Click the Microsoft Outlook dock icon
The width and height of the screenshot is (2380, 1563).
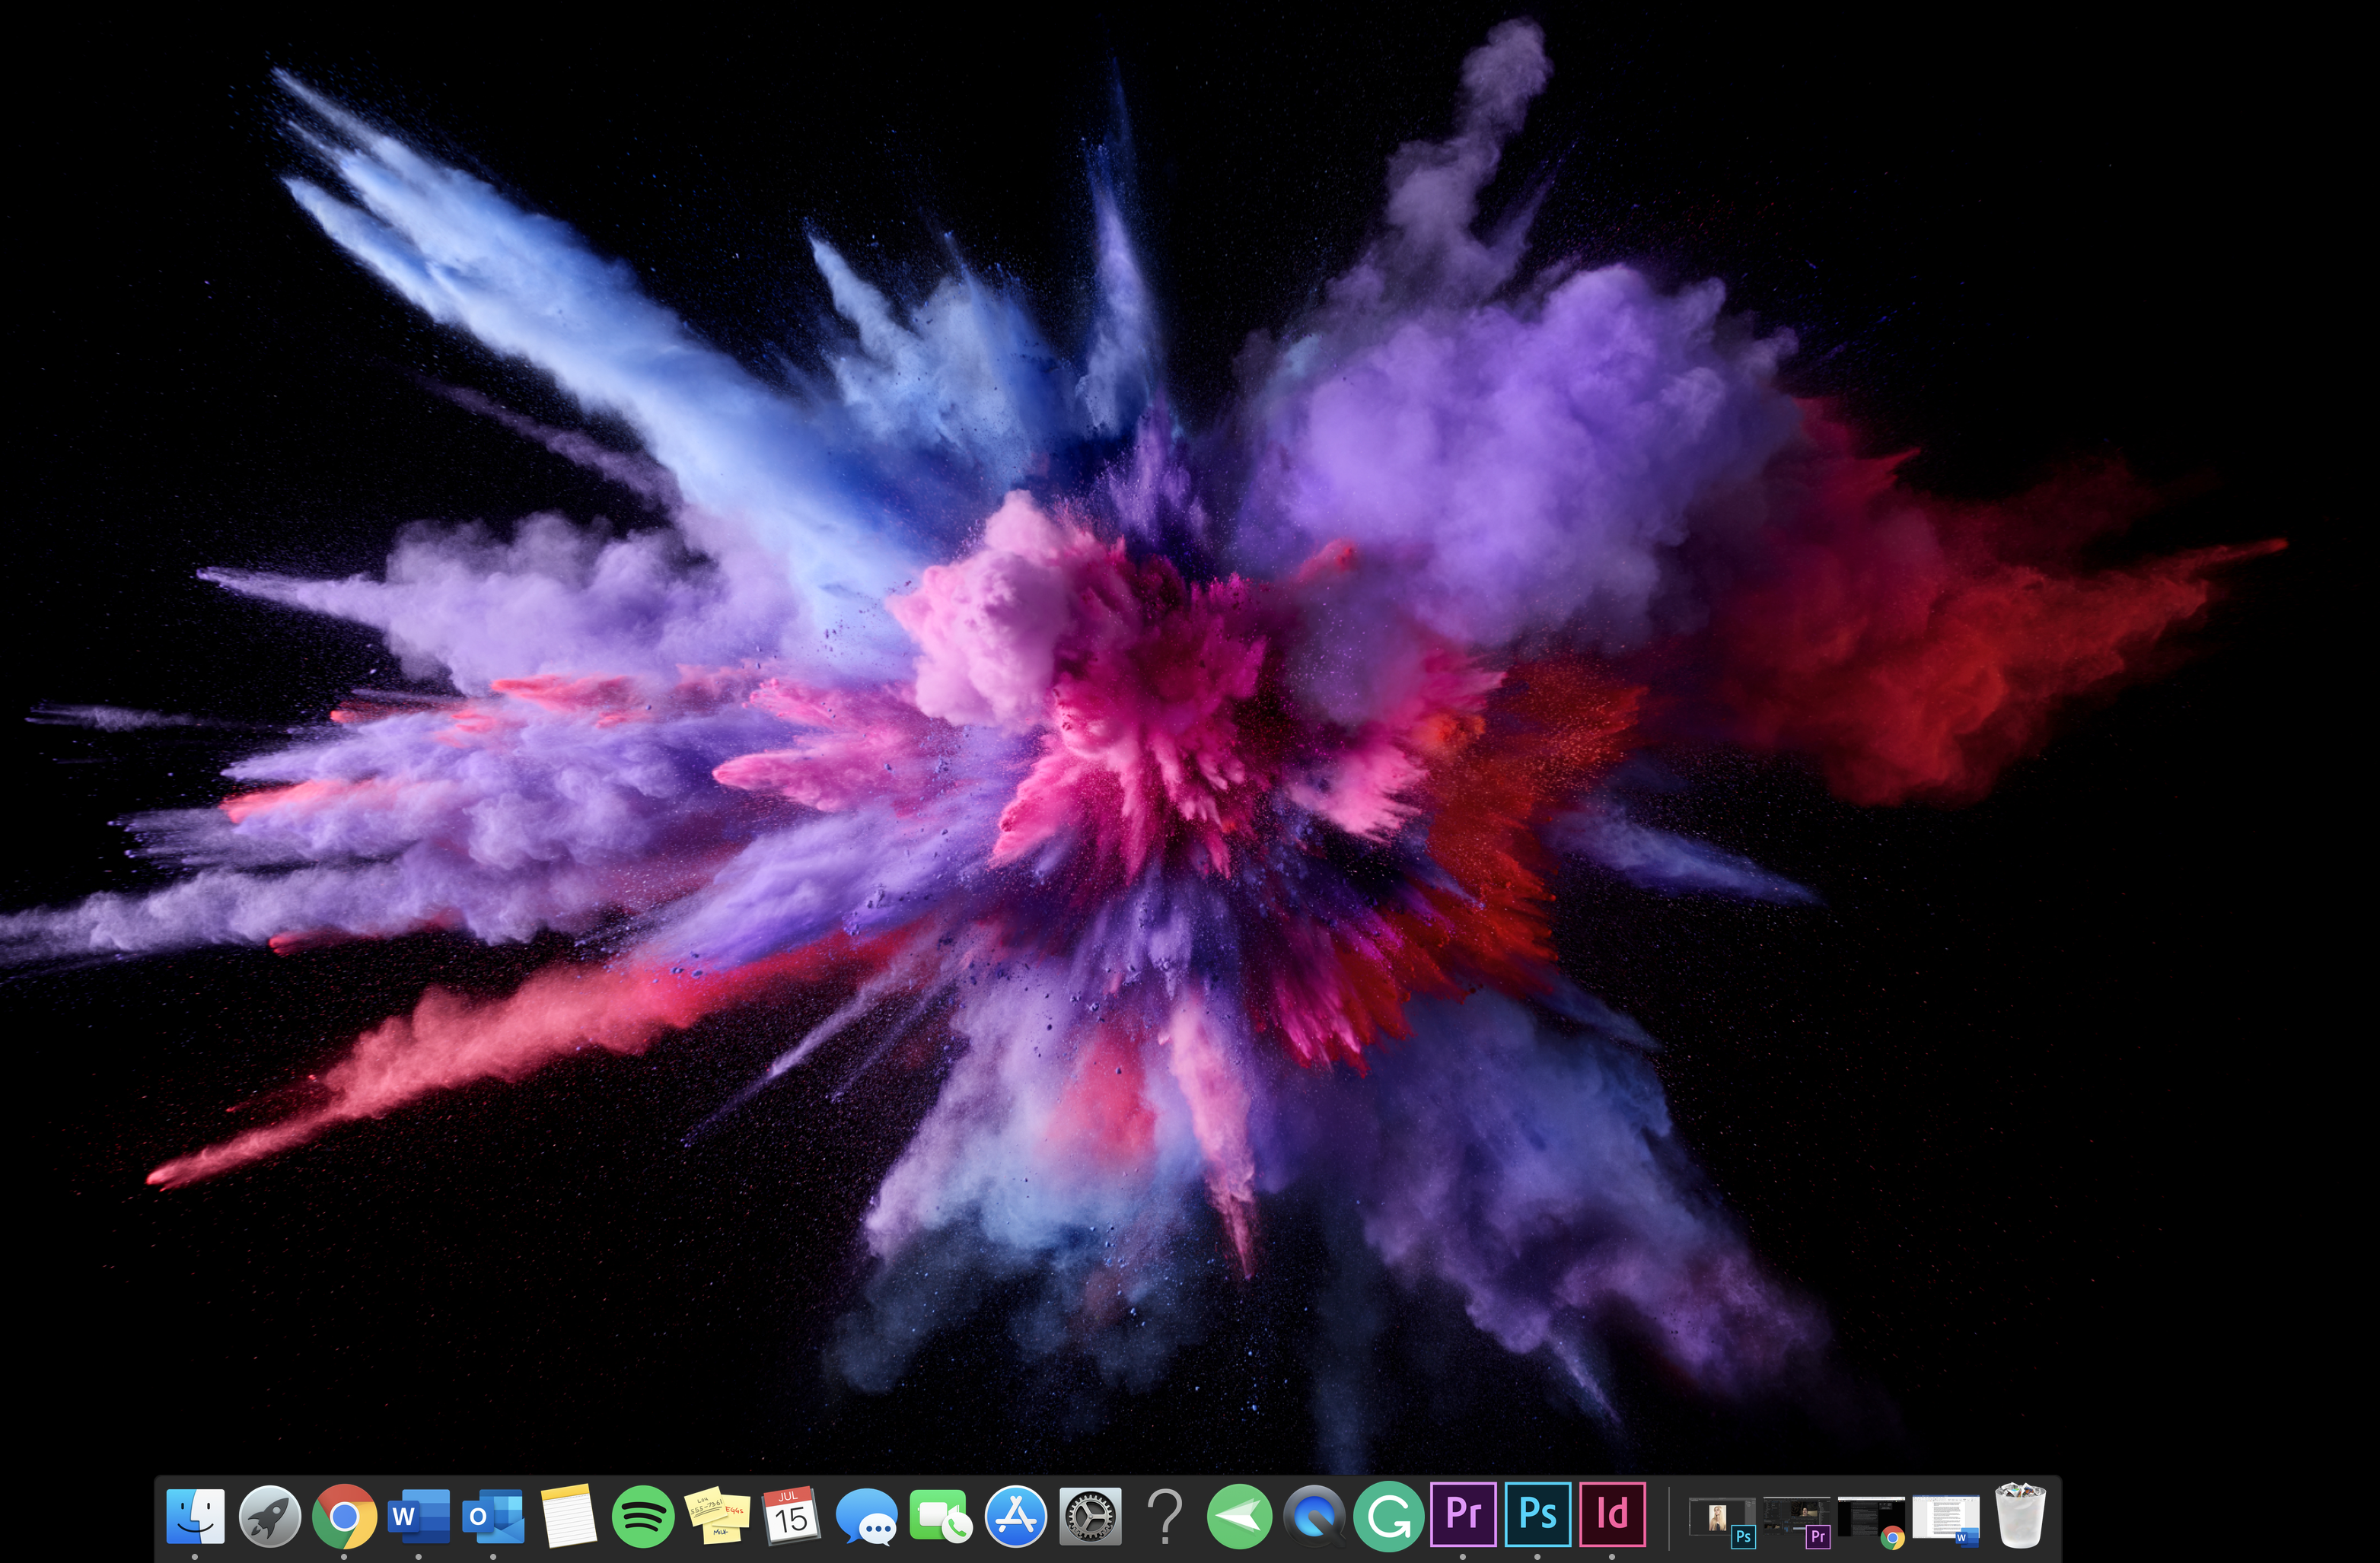pyautogui.click(x=493, y=1516)
